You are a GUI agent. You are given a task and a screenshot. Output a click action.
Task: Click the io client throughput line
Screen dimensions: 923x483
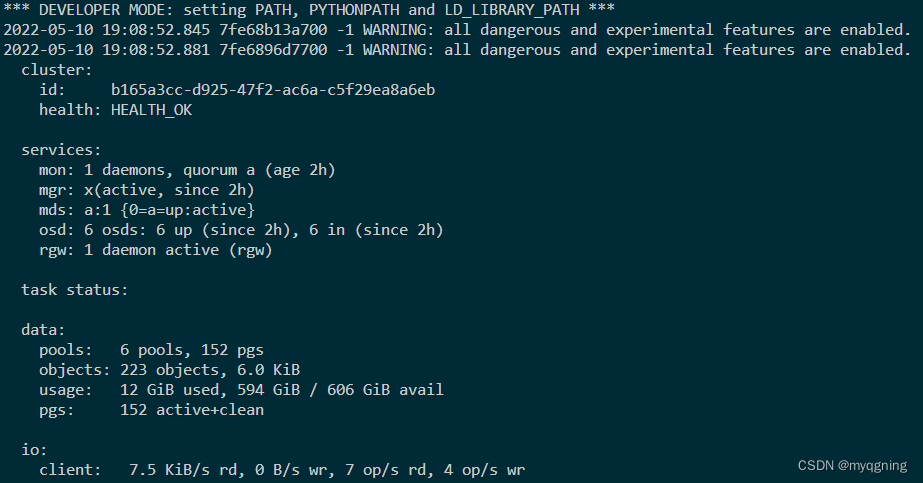point(282,469)
